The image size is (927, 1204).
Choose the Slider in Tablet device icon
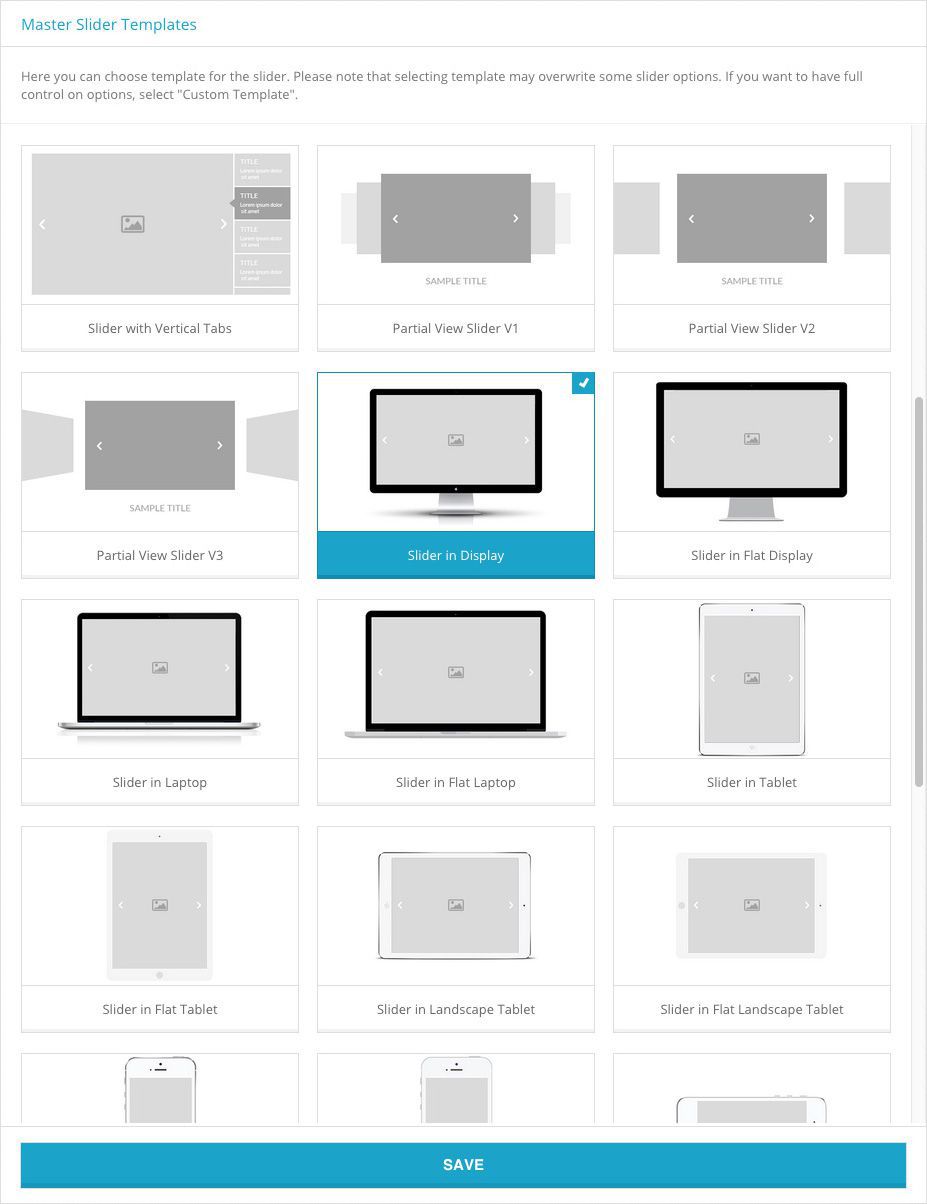(751, 678)
